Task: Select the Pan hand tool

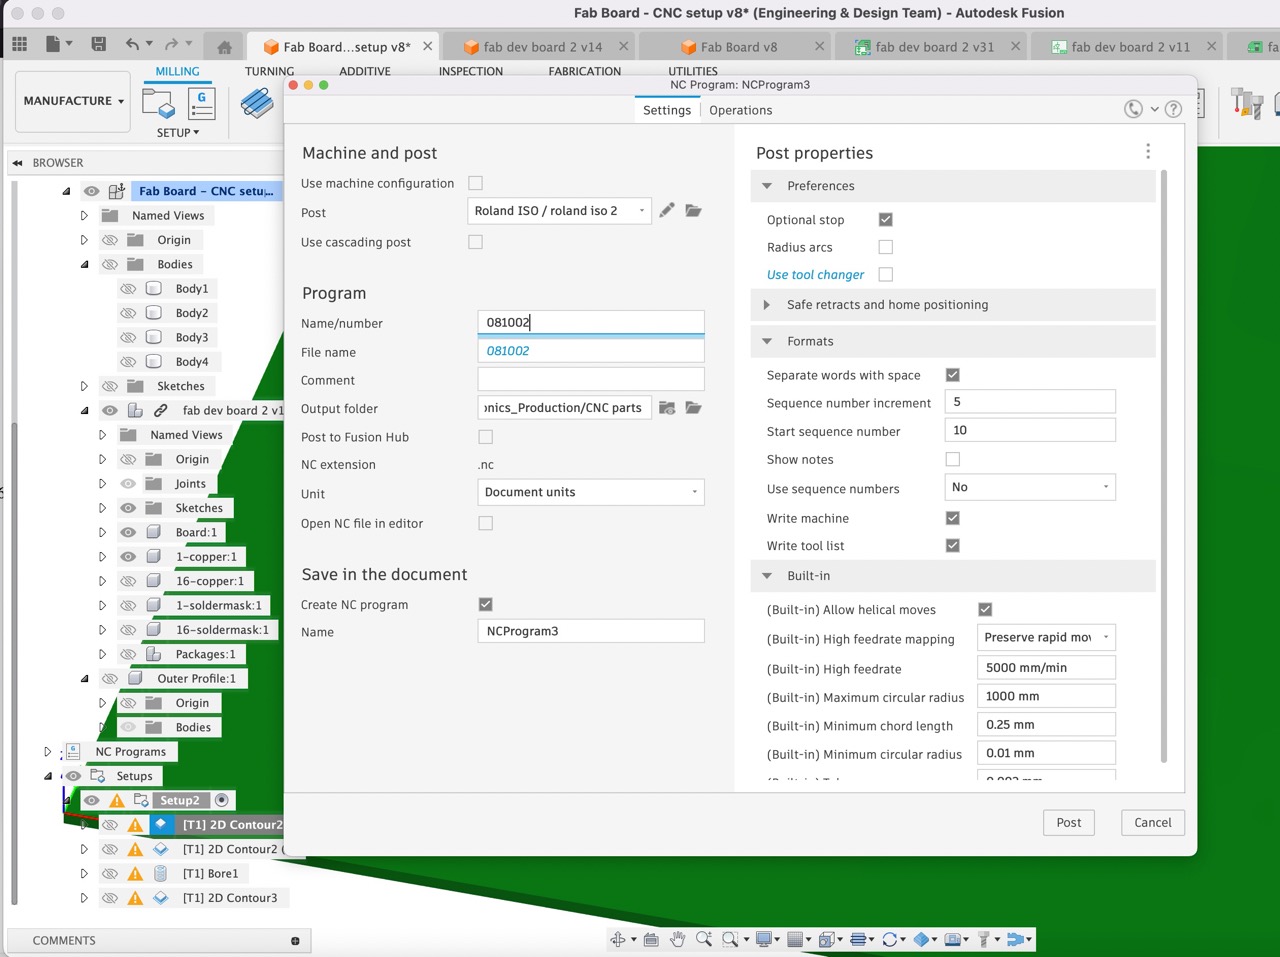Action: tap(678, 939)
